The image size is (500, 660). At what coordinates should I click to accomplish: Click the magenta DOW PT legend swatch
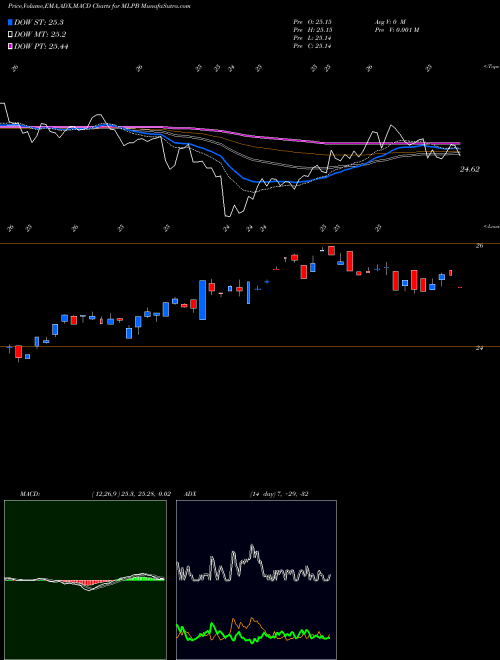[11, 46]
